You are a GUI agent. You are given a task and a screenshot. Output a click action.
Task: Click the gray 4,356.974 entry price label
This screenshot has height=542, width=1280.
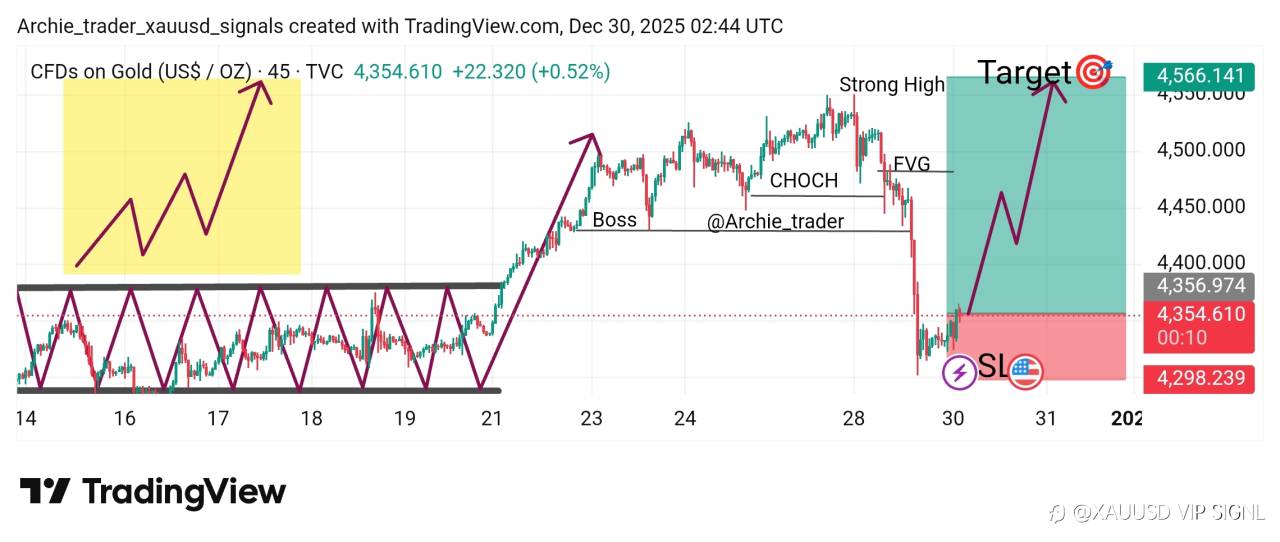(x=1200, y=286)
